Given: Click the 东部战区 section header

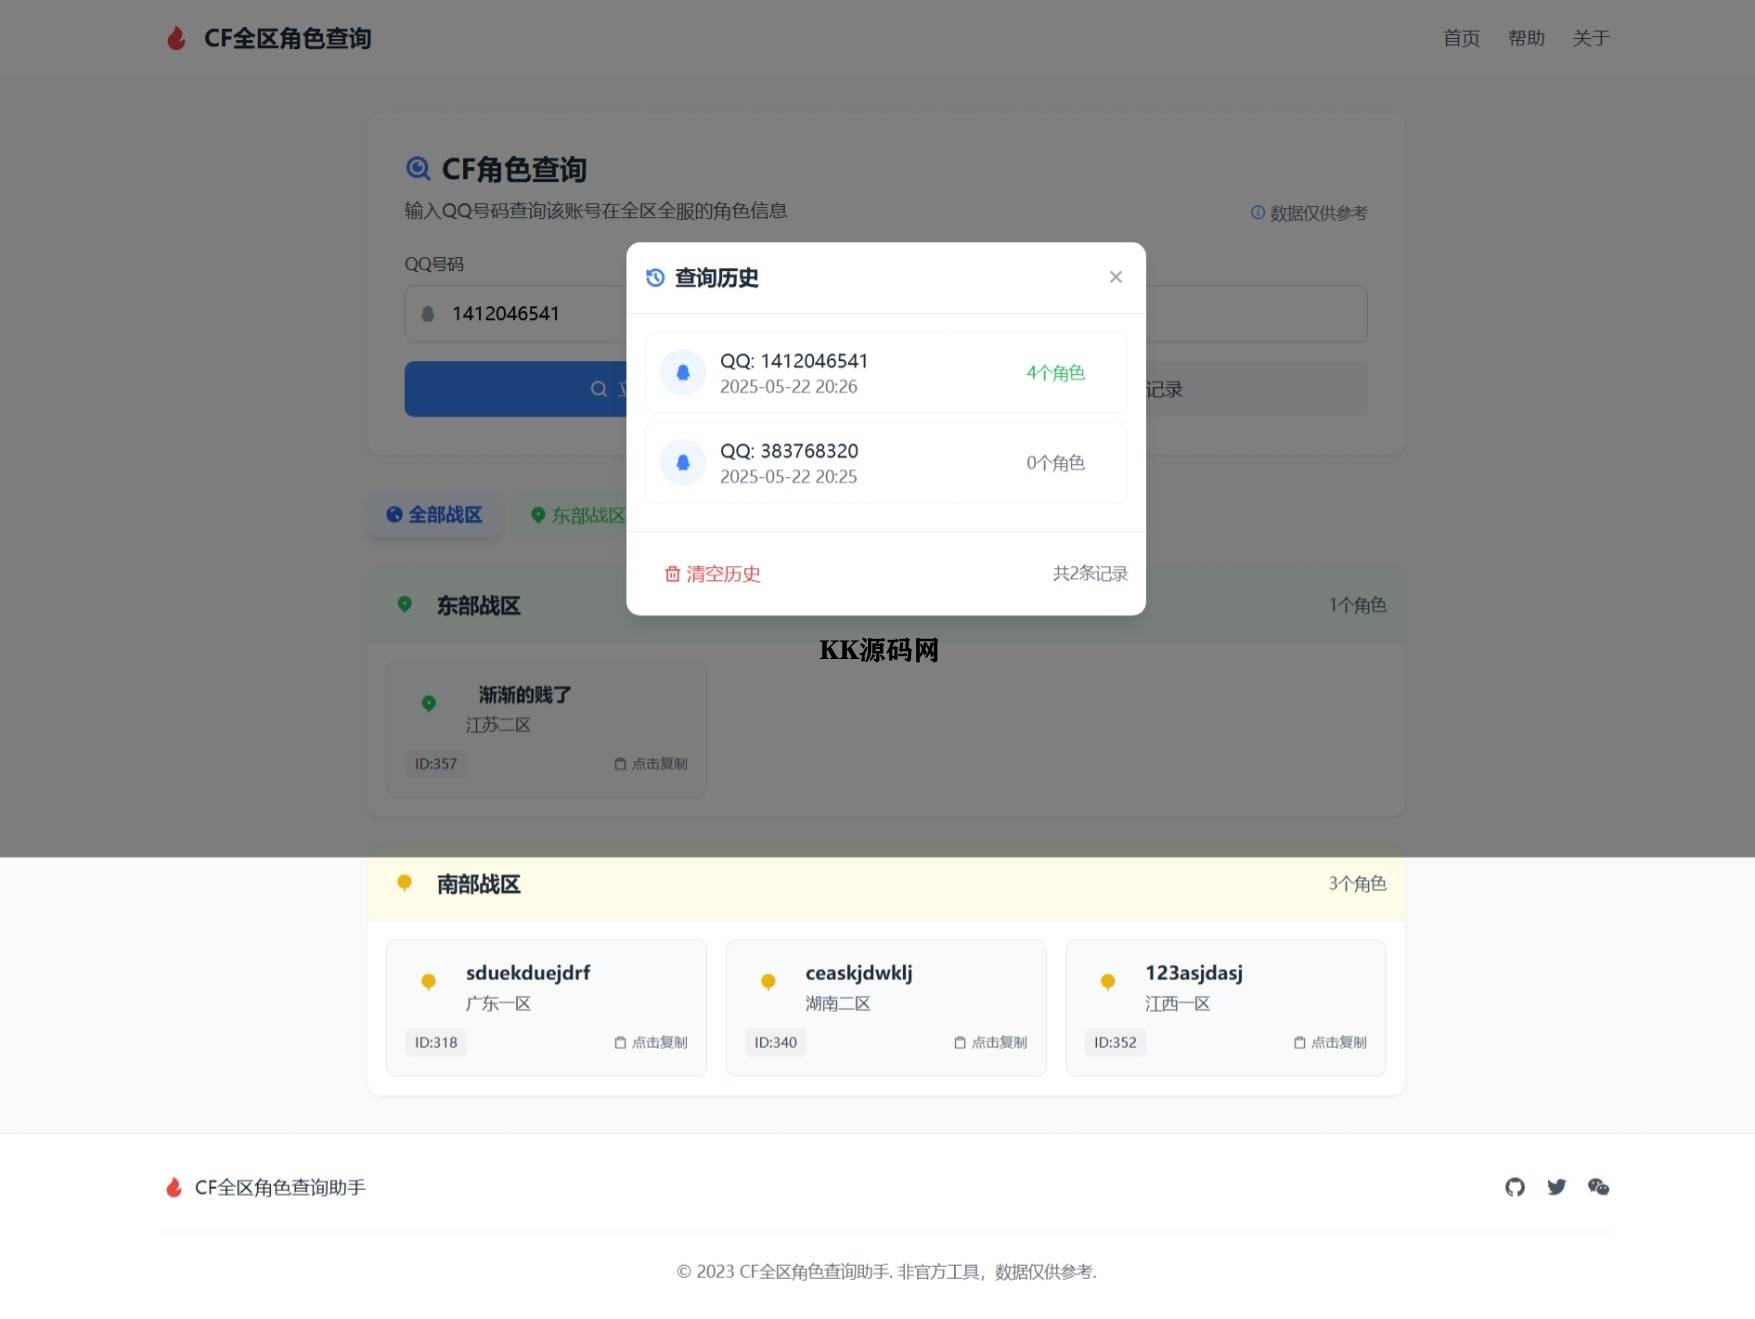Looking at the screenshot, I should 886,605.
